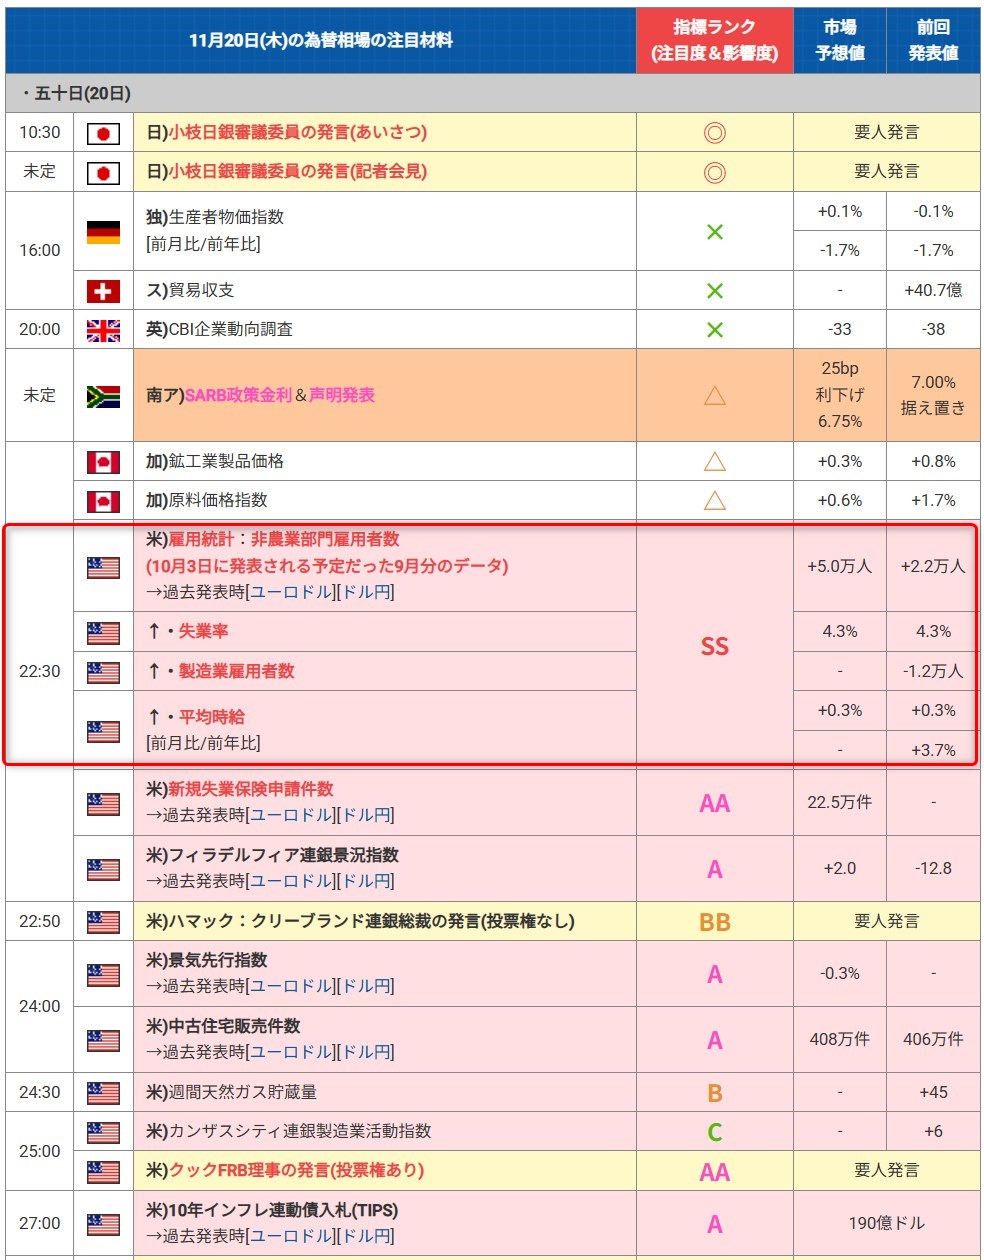Click the South Africa flag in SARB row
984x1260 pixels.
[103, 396]
